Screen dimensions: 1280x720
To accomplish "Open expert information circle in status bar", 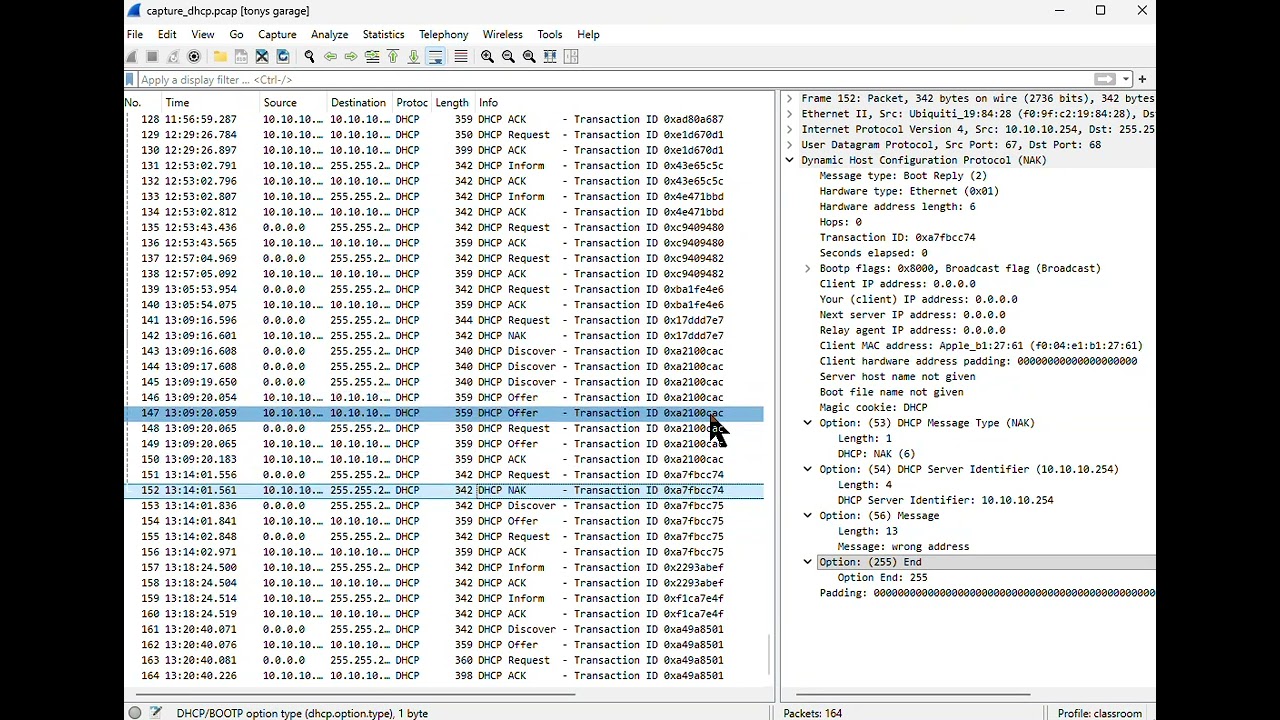I will [135, 713].
